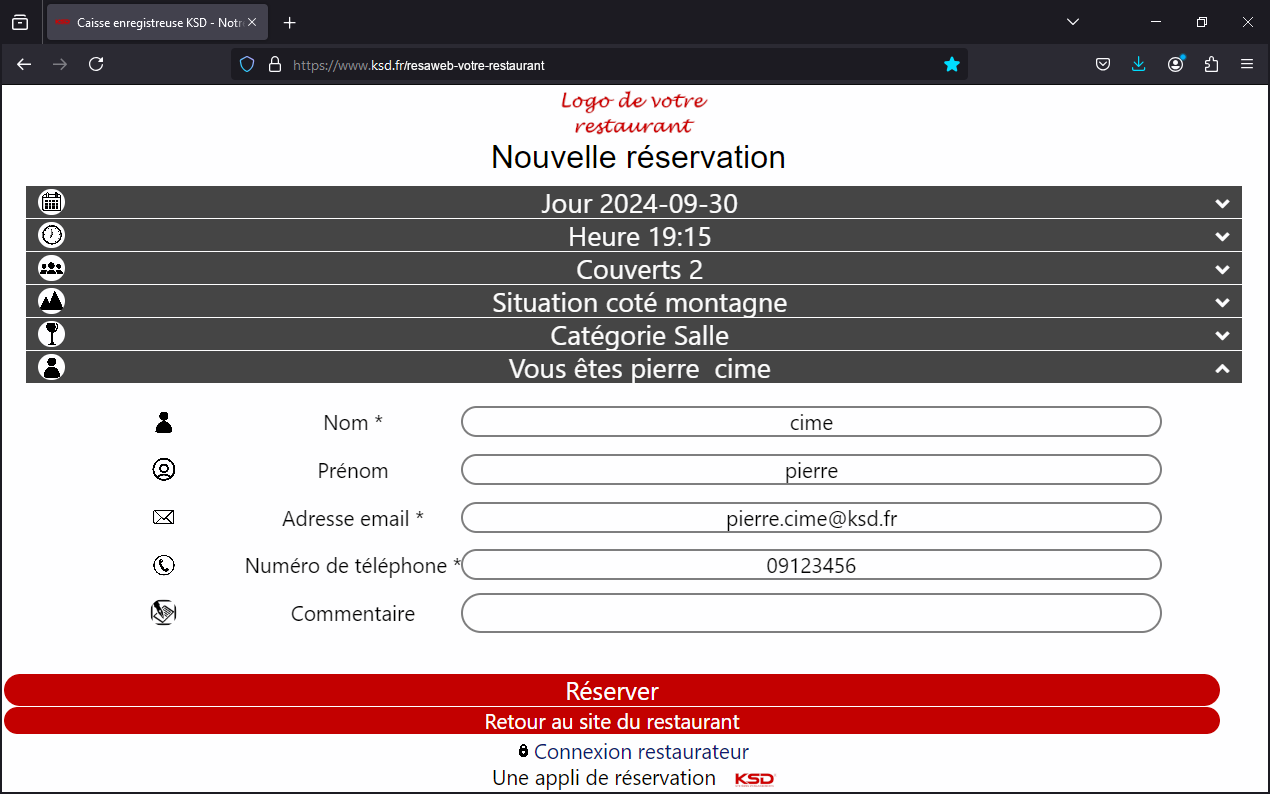Click the wine glass icon beside Catégorie
Viewport: 1270px width, 794px height.
(51, 334)
